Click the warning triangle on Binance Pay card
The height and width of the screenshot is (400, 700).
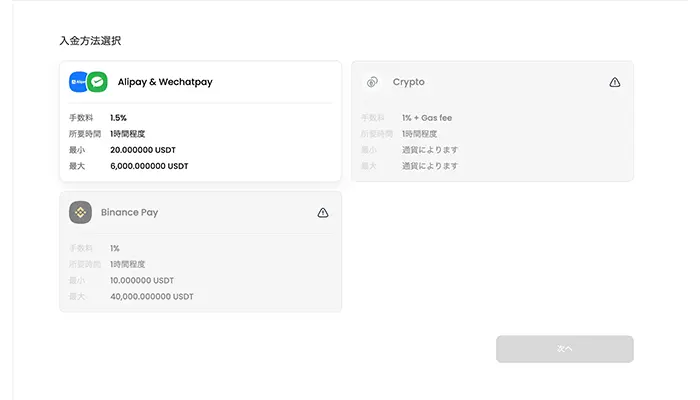pos(323,212)
